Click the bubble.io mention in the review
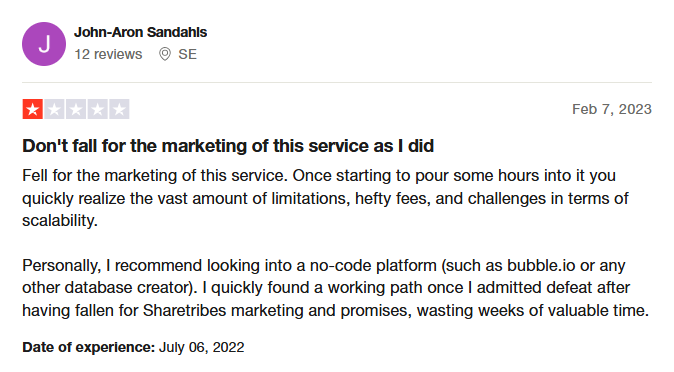Image resolution: width=674 pixels, height=372 pixels. click(x=541, y=265)
